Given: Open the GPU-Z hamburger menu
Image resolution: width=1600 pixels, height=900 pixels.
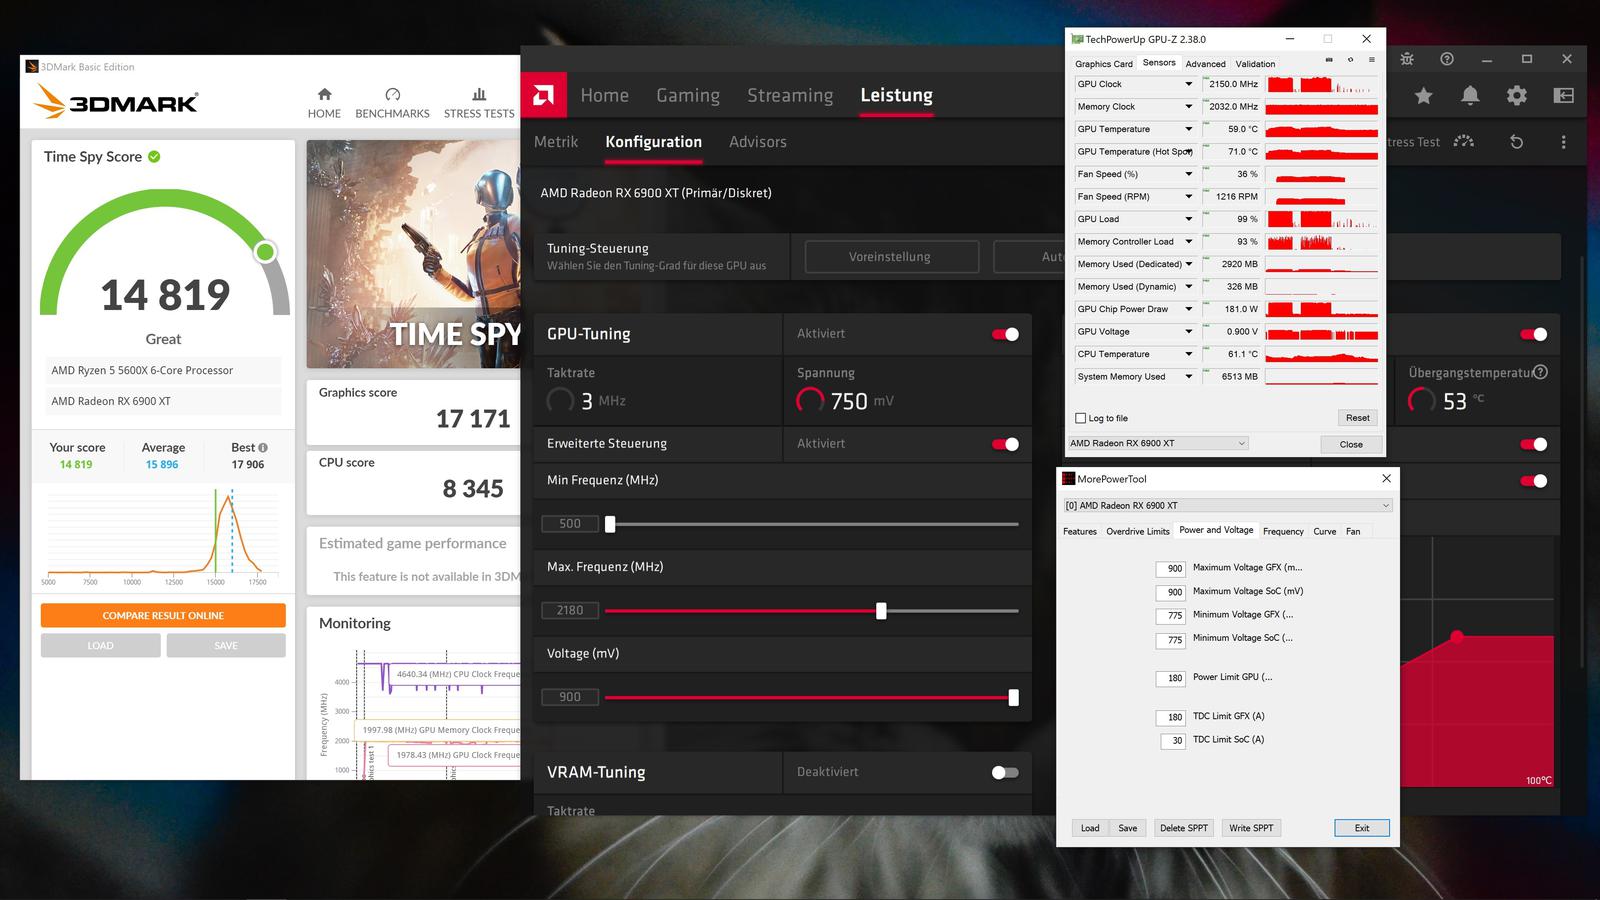Looking at the screenshot, I should coord(1372,60).
